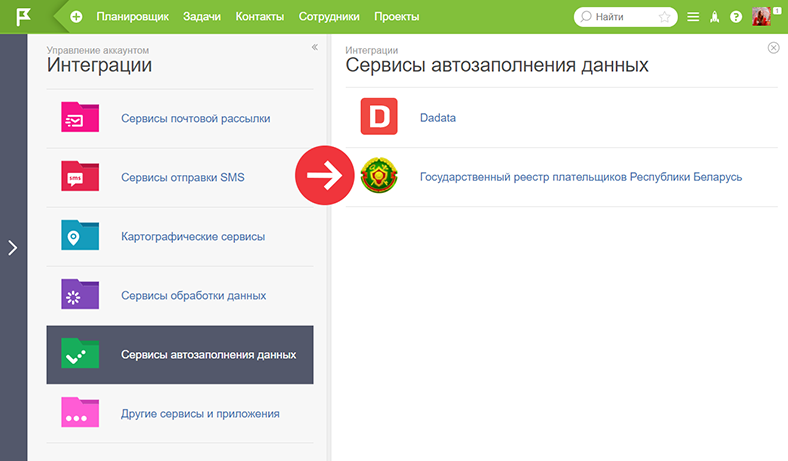788x461 pixels.
Task: Open the Планировщик menu
Action: (133, 17)
